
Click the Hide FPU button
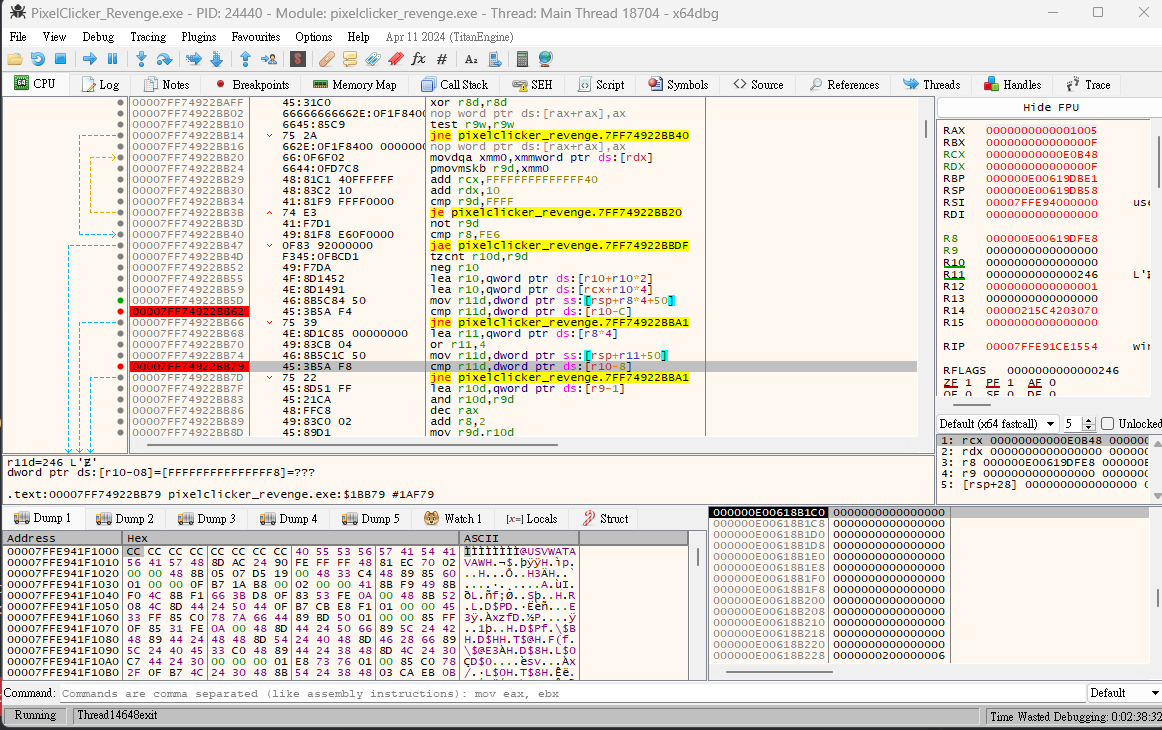click(1050, 107)
